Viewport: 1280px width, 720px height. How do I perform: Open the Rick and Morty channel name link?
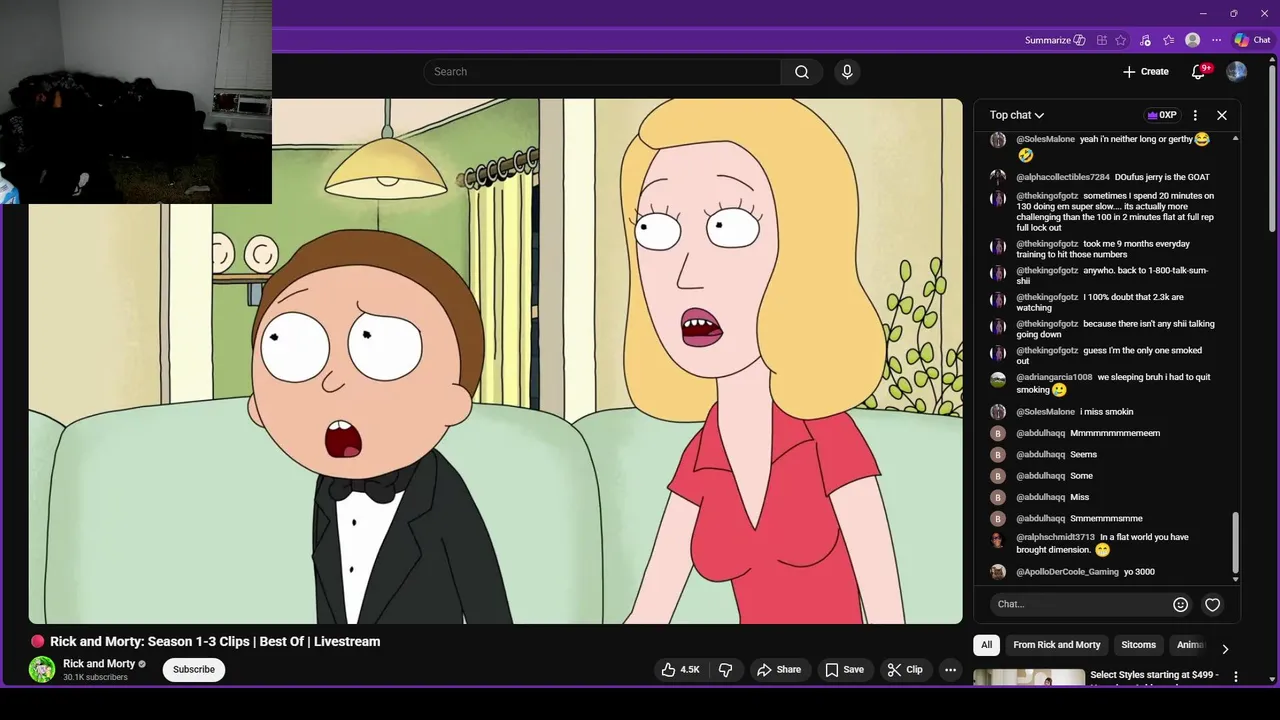coord(99,664)
